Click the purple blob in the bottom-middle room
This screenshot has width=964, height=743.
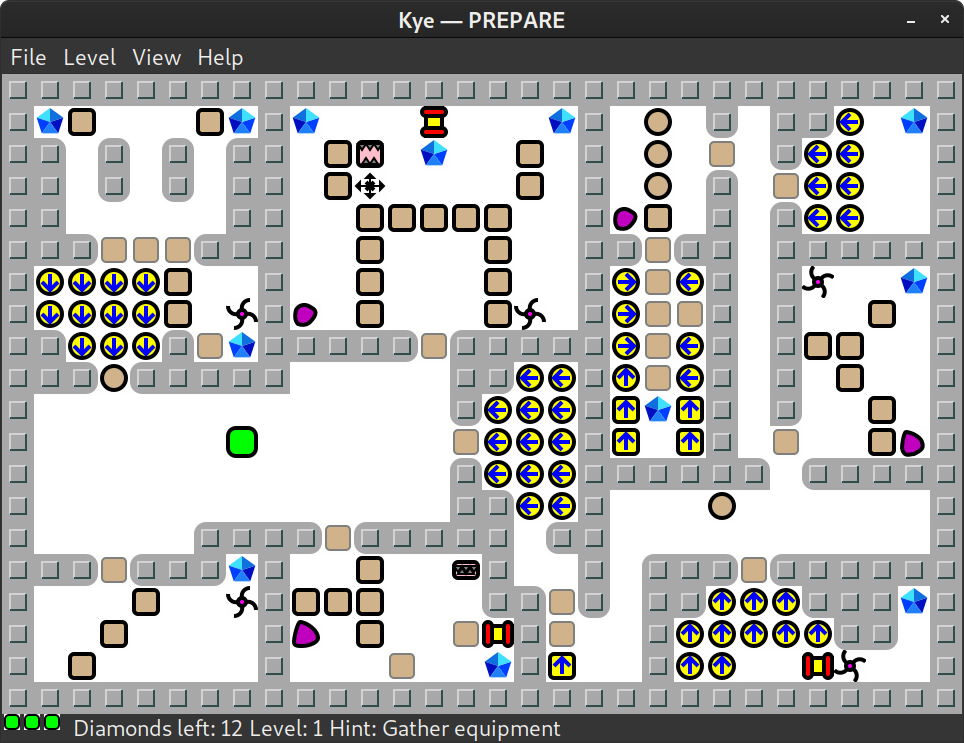coord(305,634)
